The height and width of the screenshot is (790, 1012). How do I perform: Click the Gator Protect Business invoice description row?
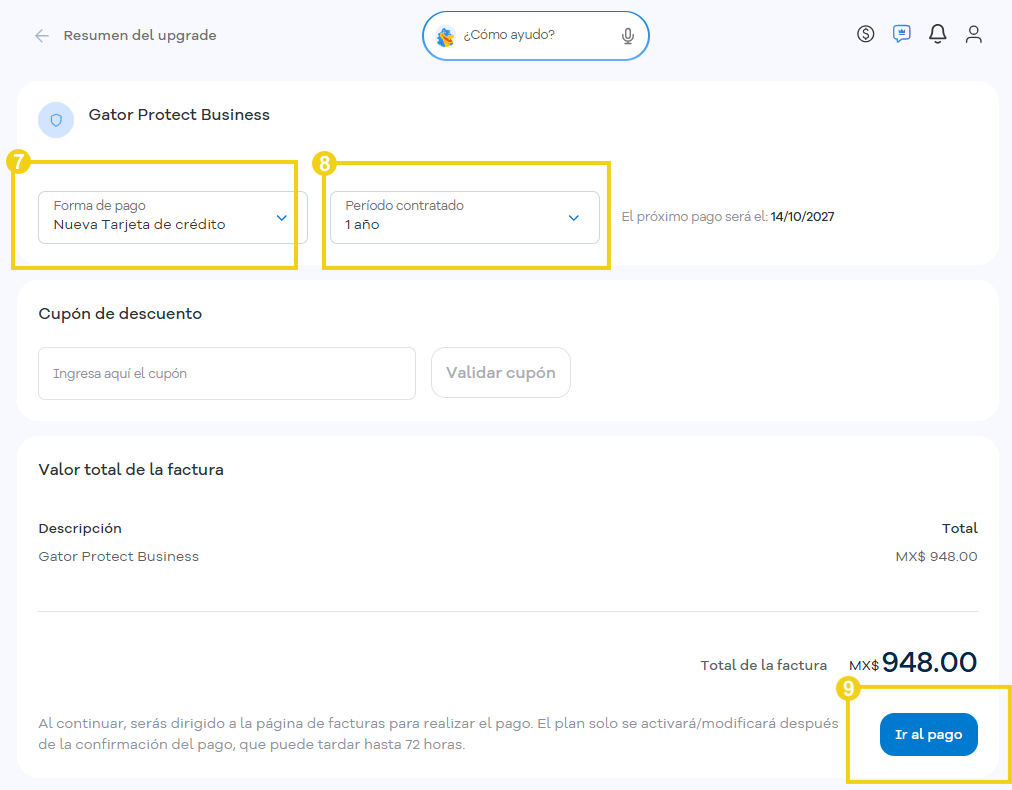point(508,556)
